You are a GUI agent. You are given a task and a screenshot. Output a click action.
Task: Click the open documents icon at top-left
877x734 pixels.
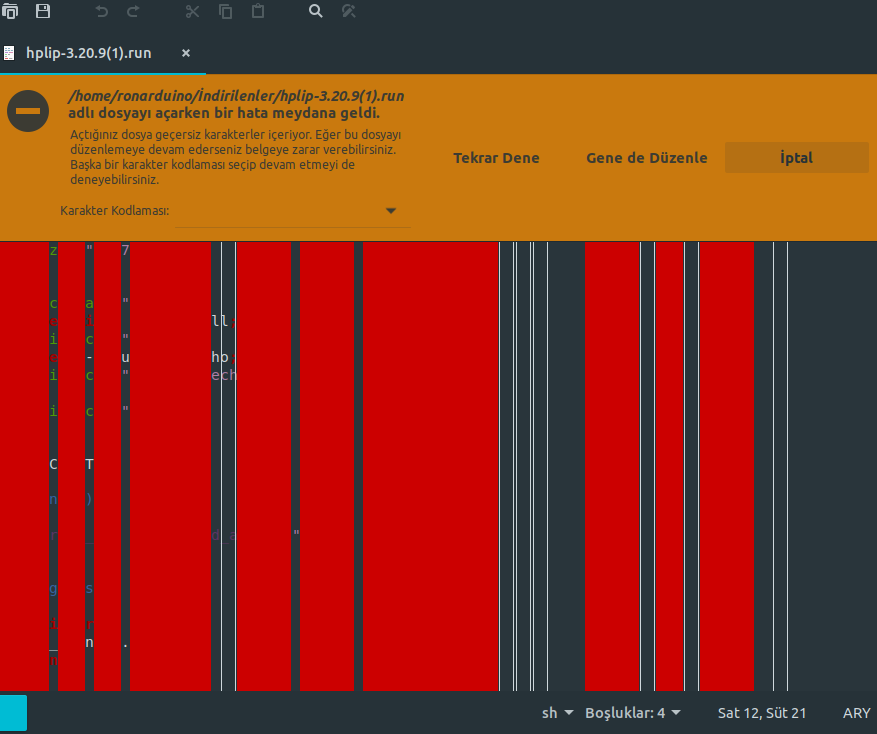[x=10, y=11]
